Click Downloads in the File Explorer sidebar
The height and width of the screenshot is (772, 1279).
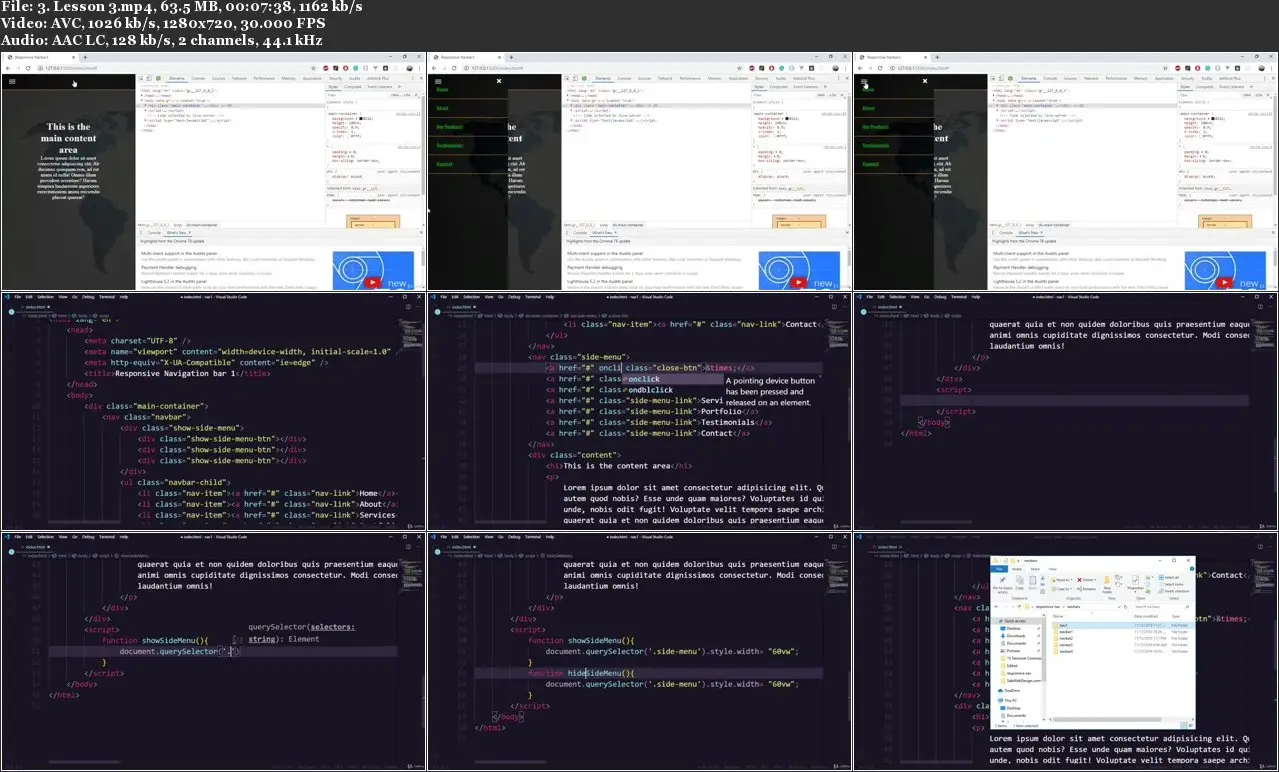(1015, 636)
